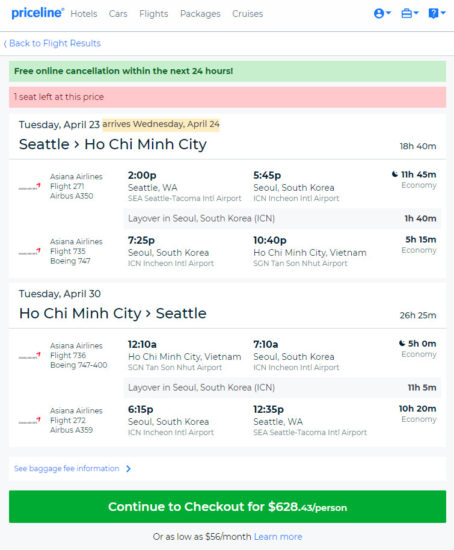454x550 pixels.
Task: Open the Flights menu item
Action: point(154,14)
